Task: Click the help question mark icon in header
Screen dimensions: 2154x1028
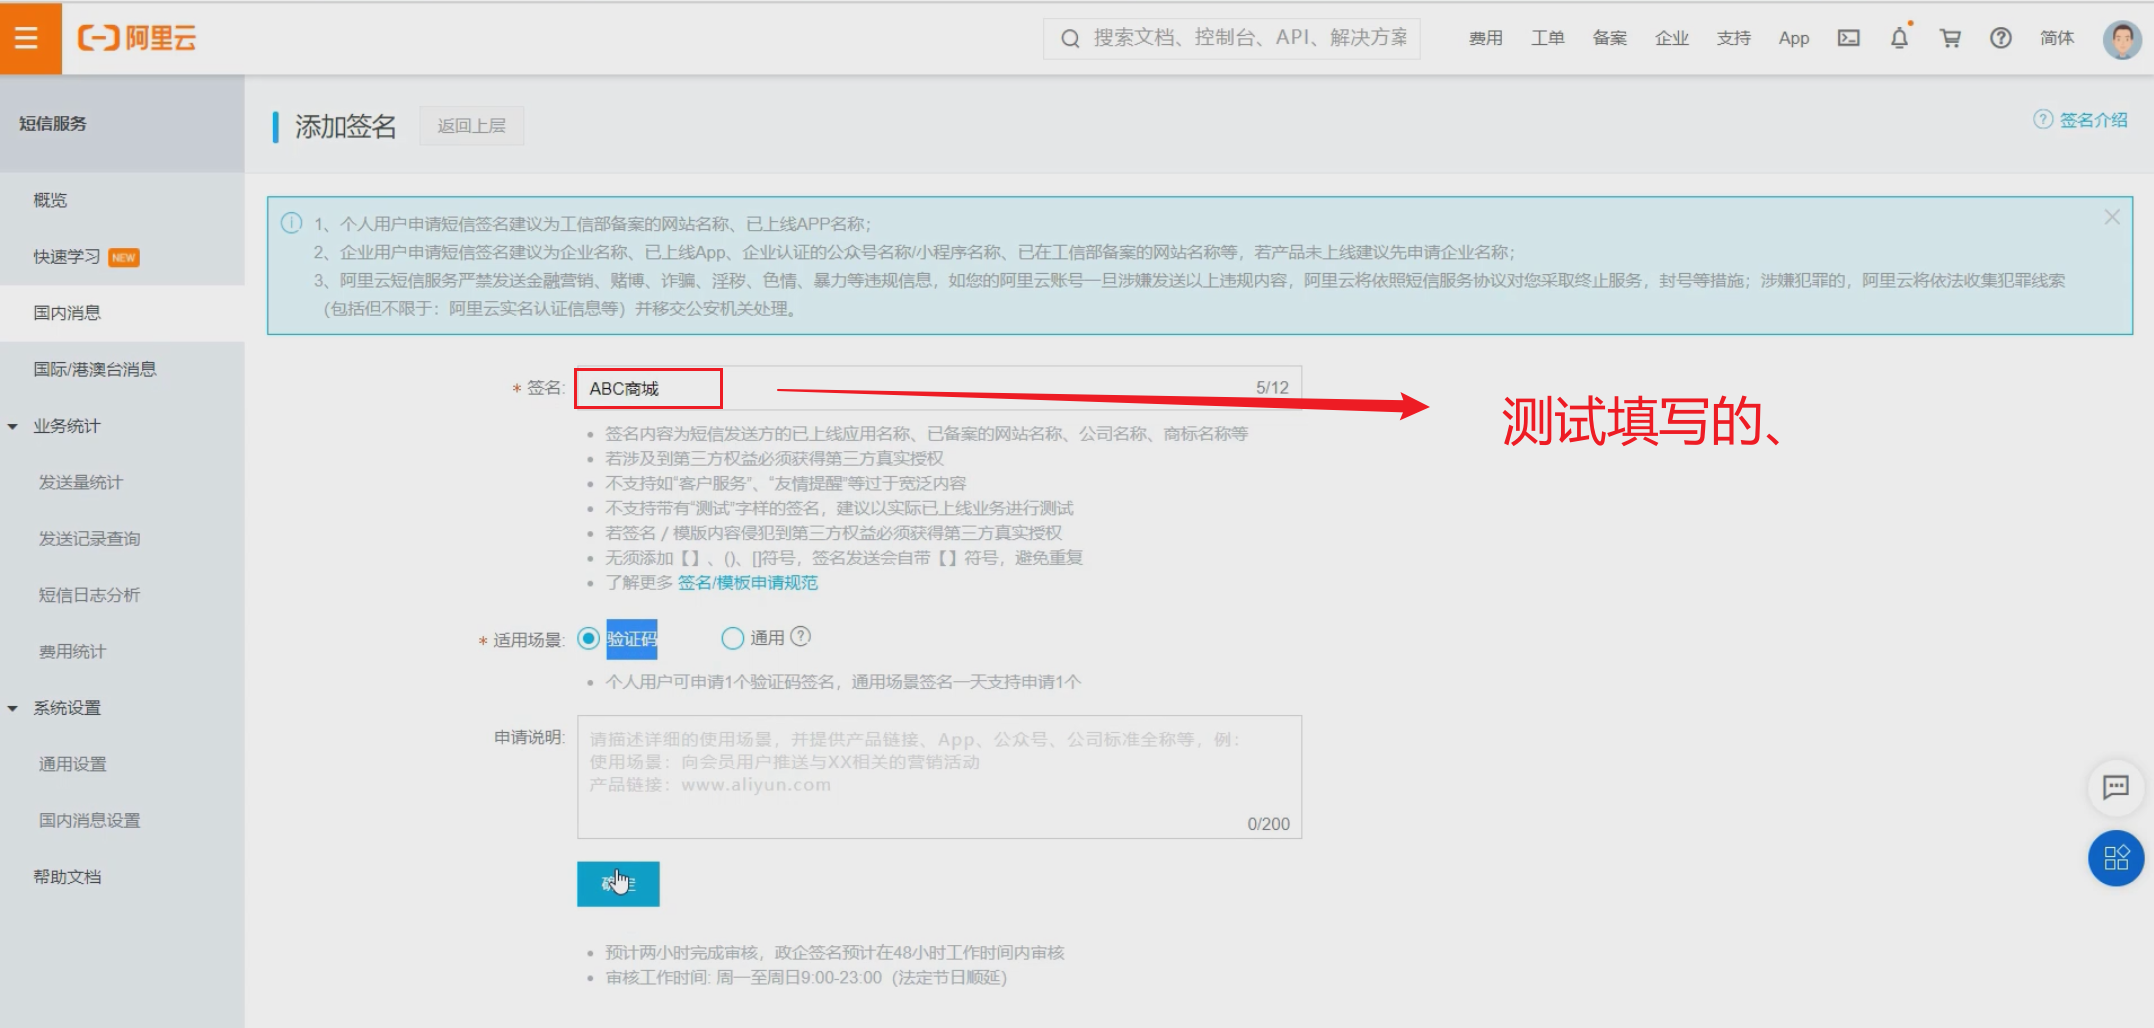Action: click(2000, 38)
